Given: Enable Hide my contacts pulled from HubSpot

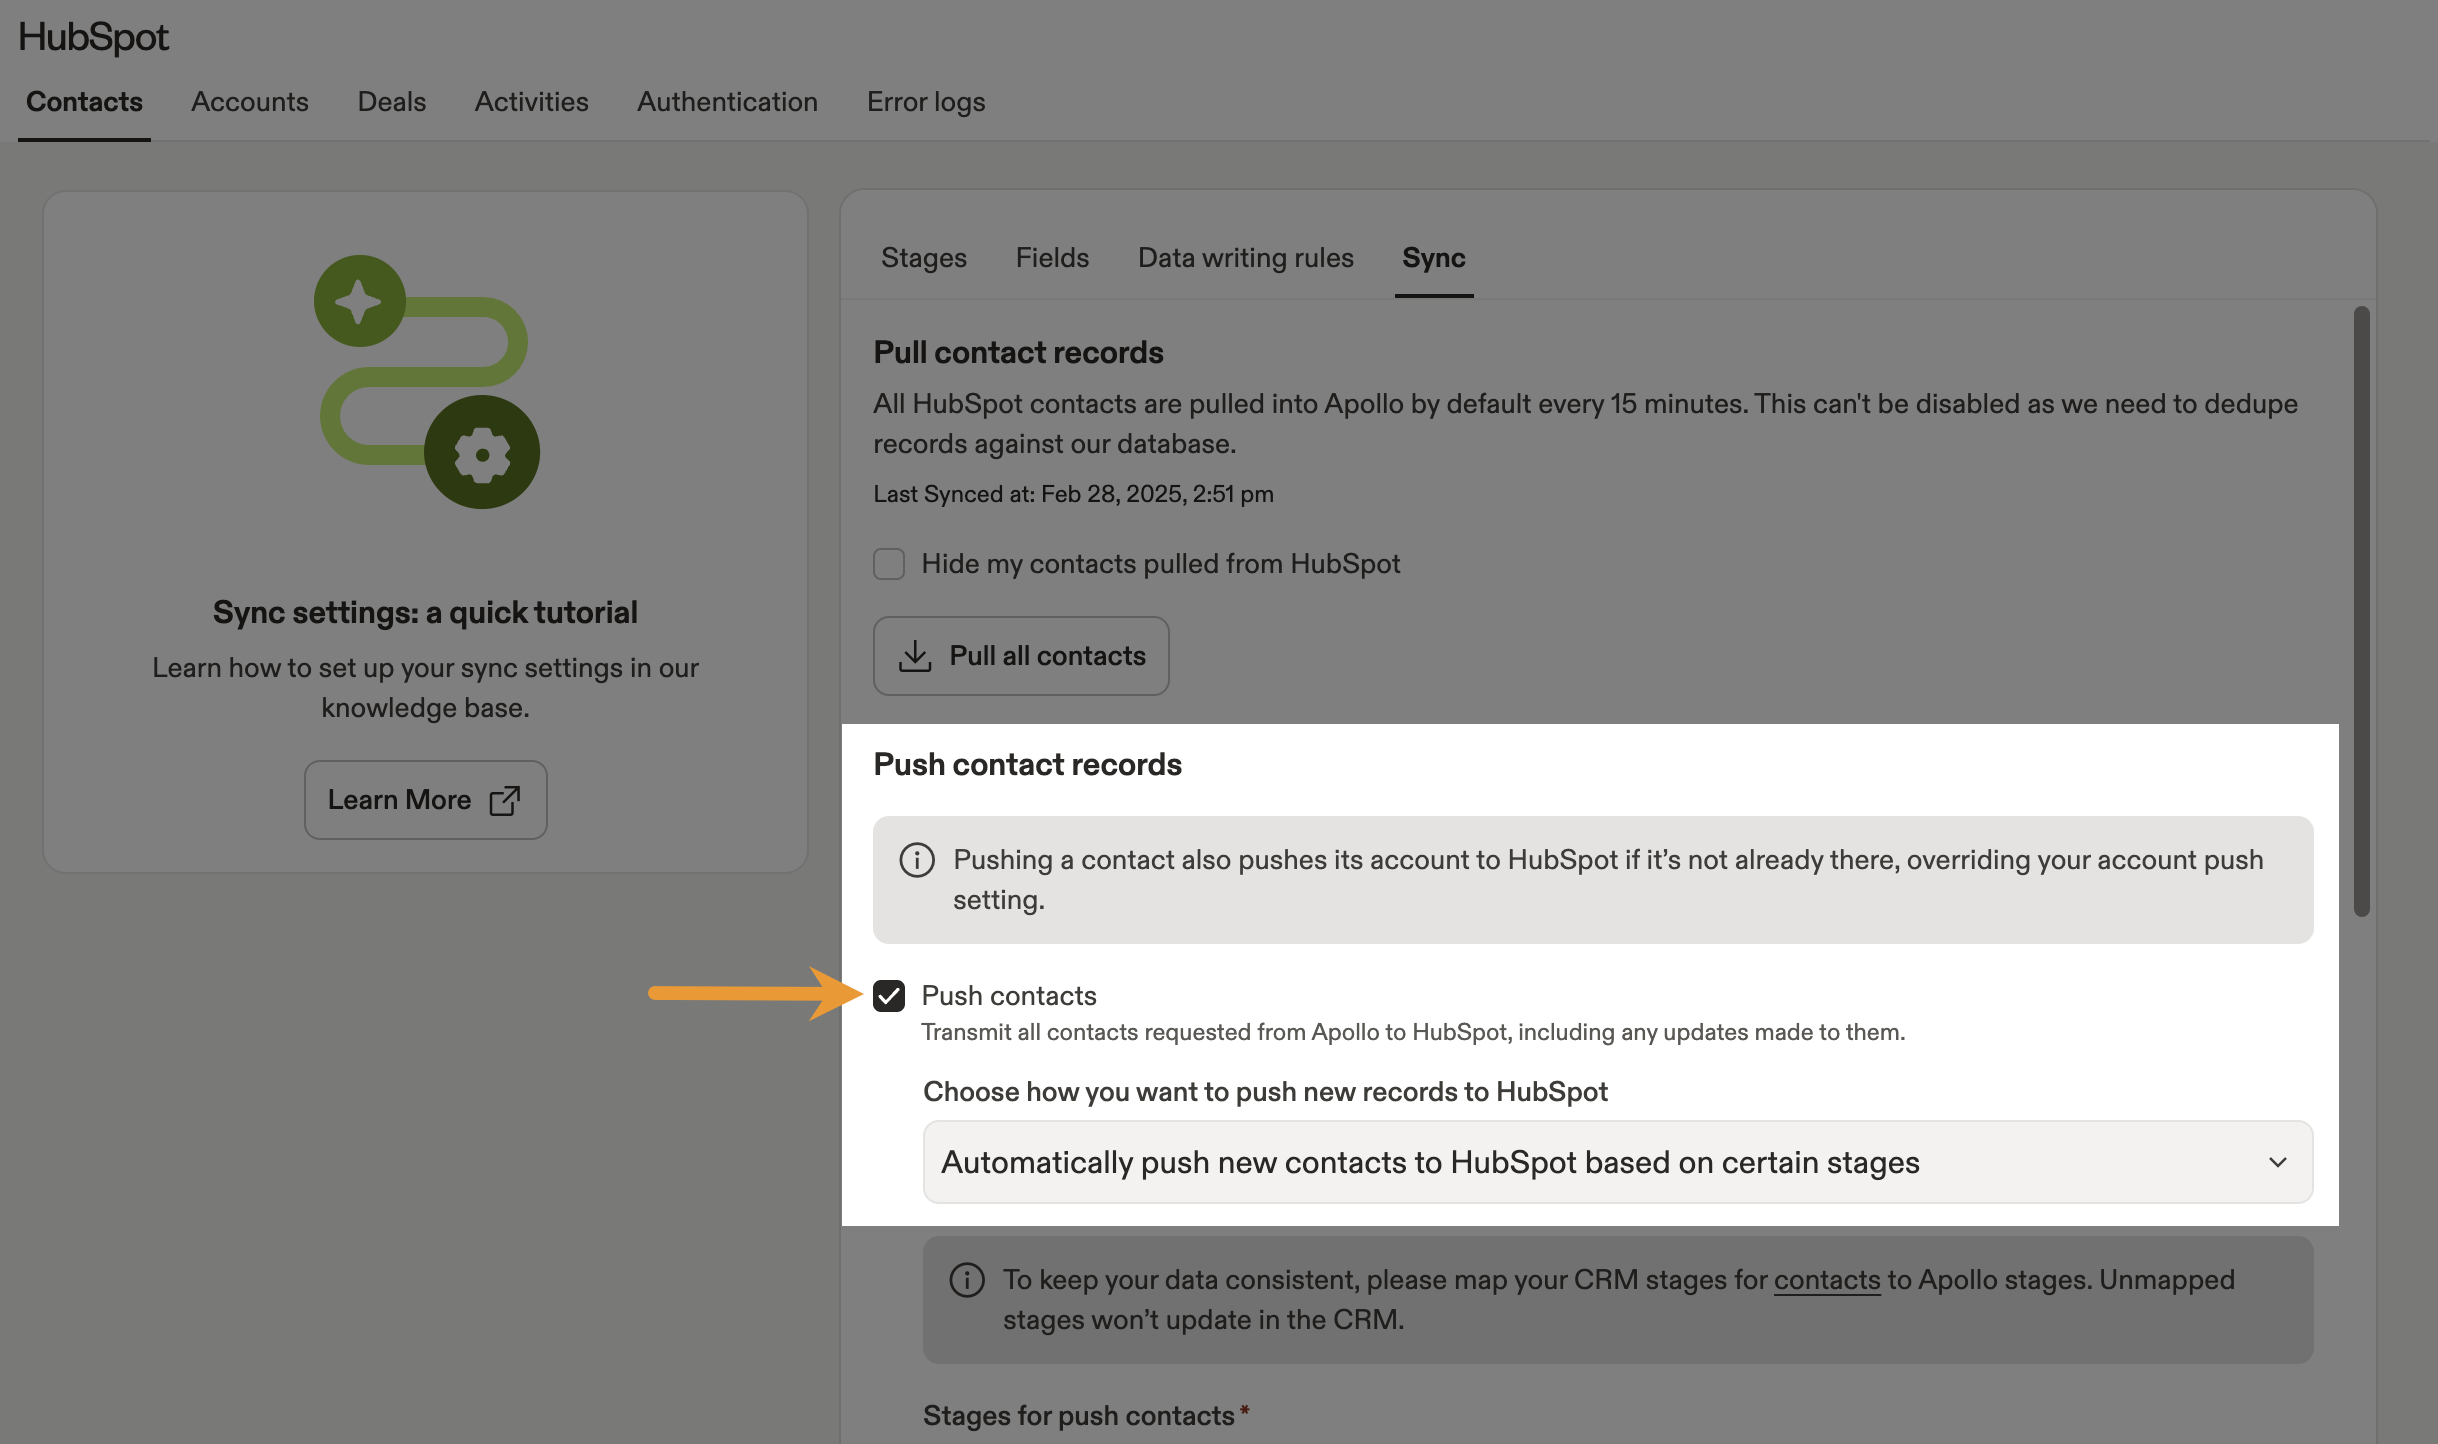Looking at the screenshot, I should [889, 564].
